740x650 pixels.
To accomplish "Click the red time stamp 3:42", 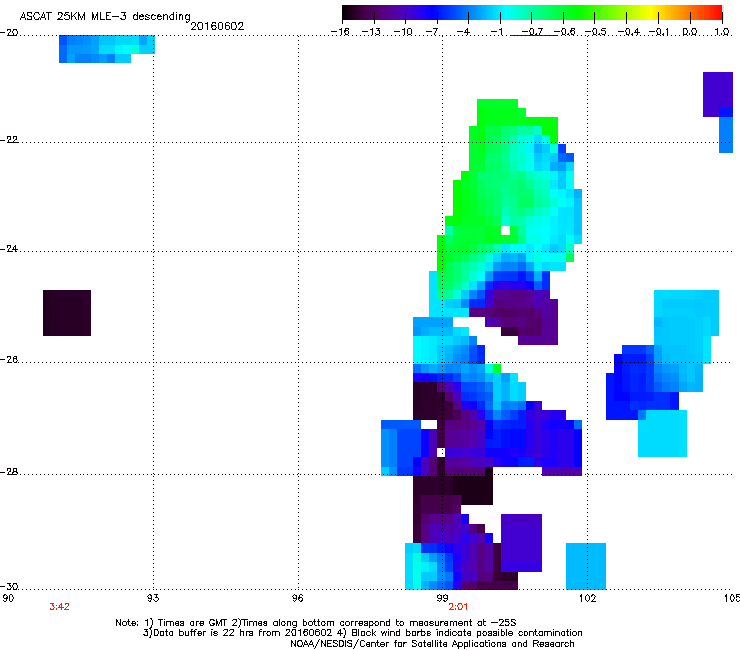I will (59, 607).
